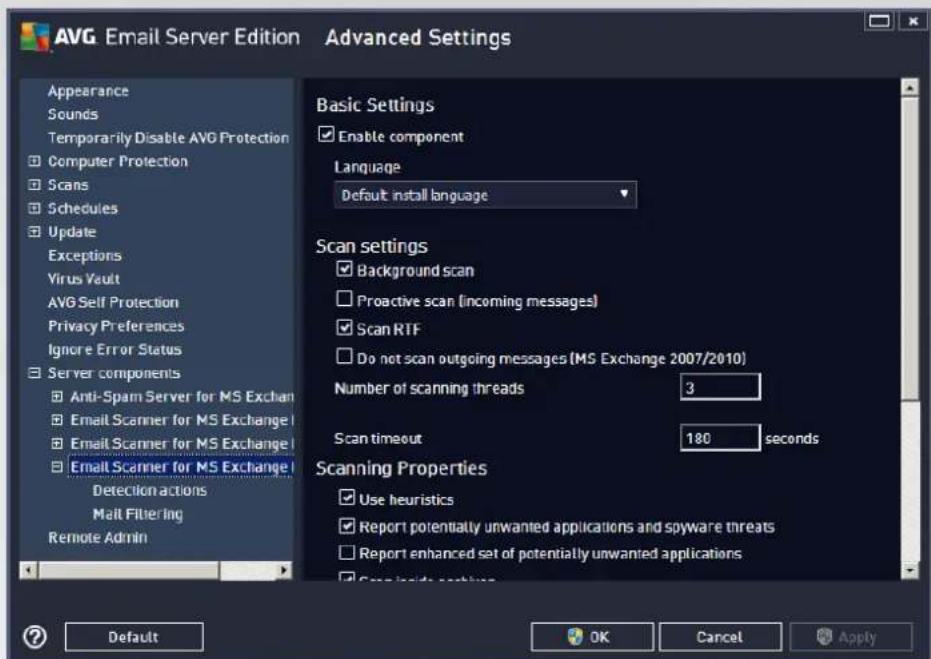This screenshot has height=659, width=931.
Task: Click the vertical scrollbar up arrow
Action: (x=910, y=87)
